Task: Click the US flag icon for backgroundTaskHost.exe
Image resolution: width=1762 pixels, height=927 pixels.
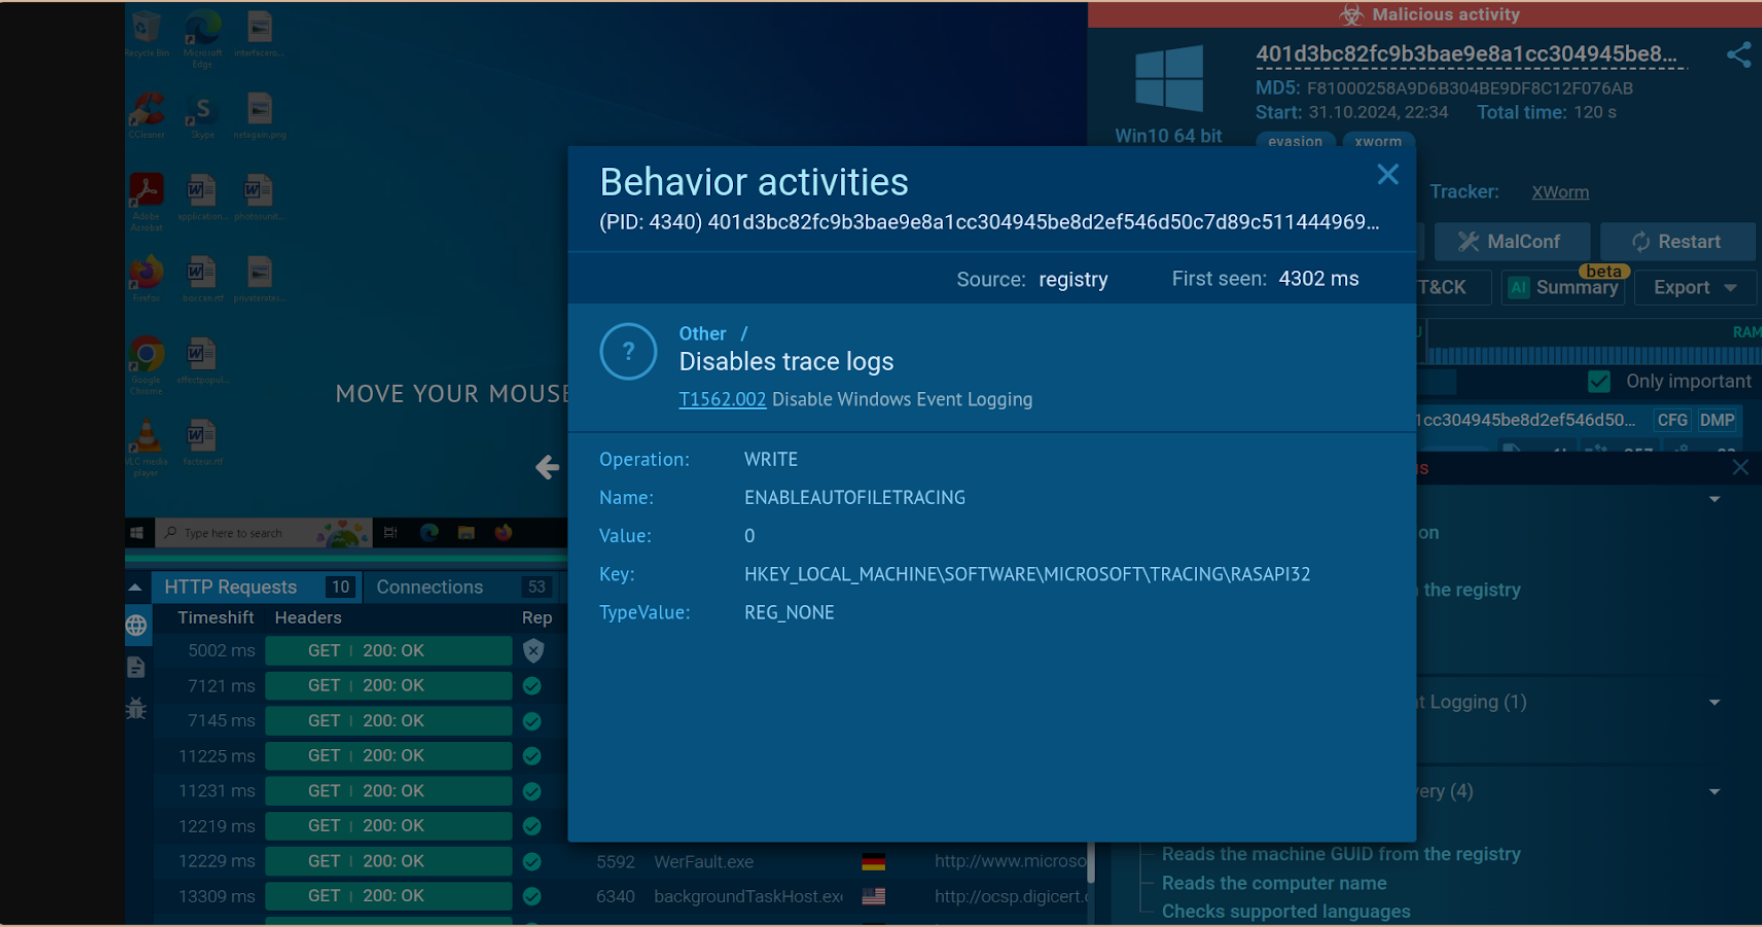Action: 873,897
